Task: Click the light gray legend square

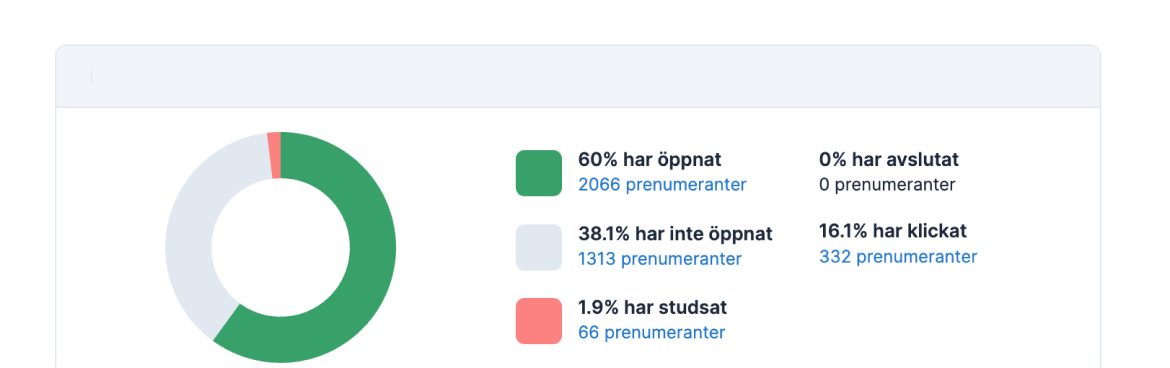Action: point(538,247)
